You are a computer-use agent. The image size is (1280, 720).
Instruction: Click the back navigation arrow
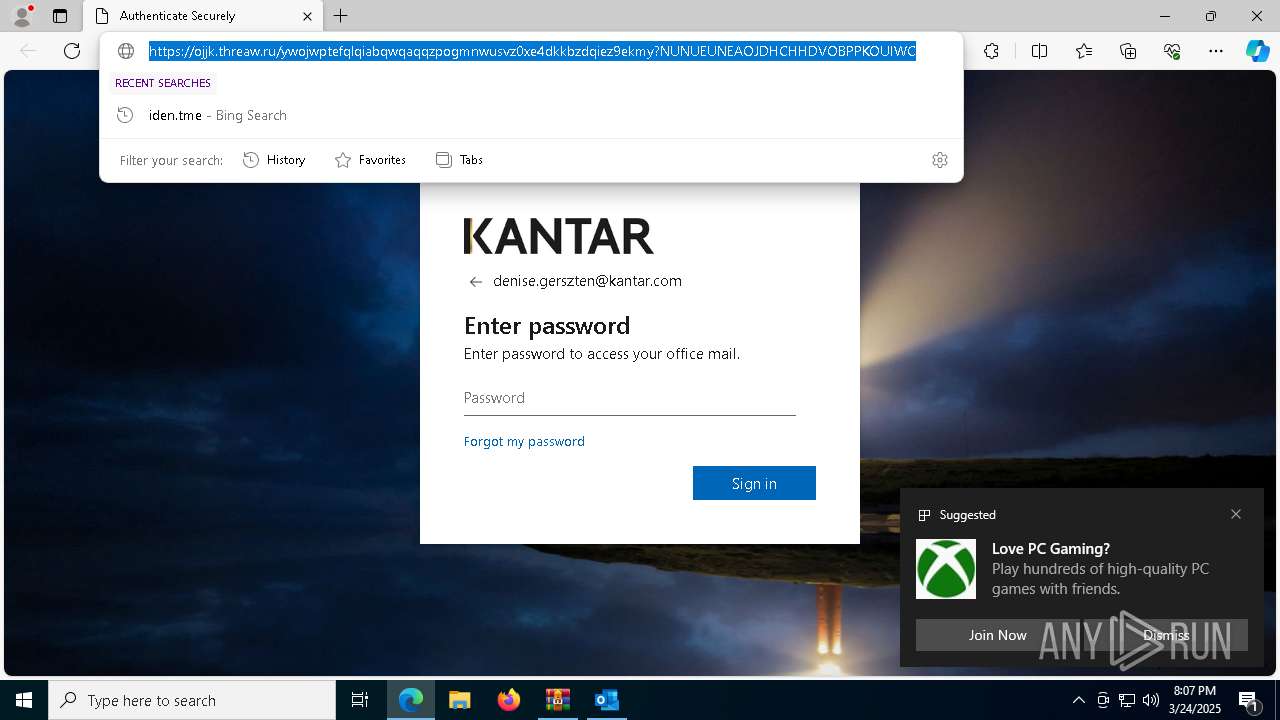click(x=28, y=51)
